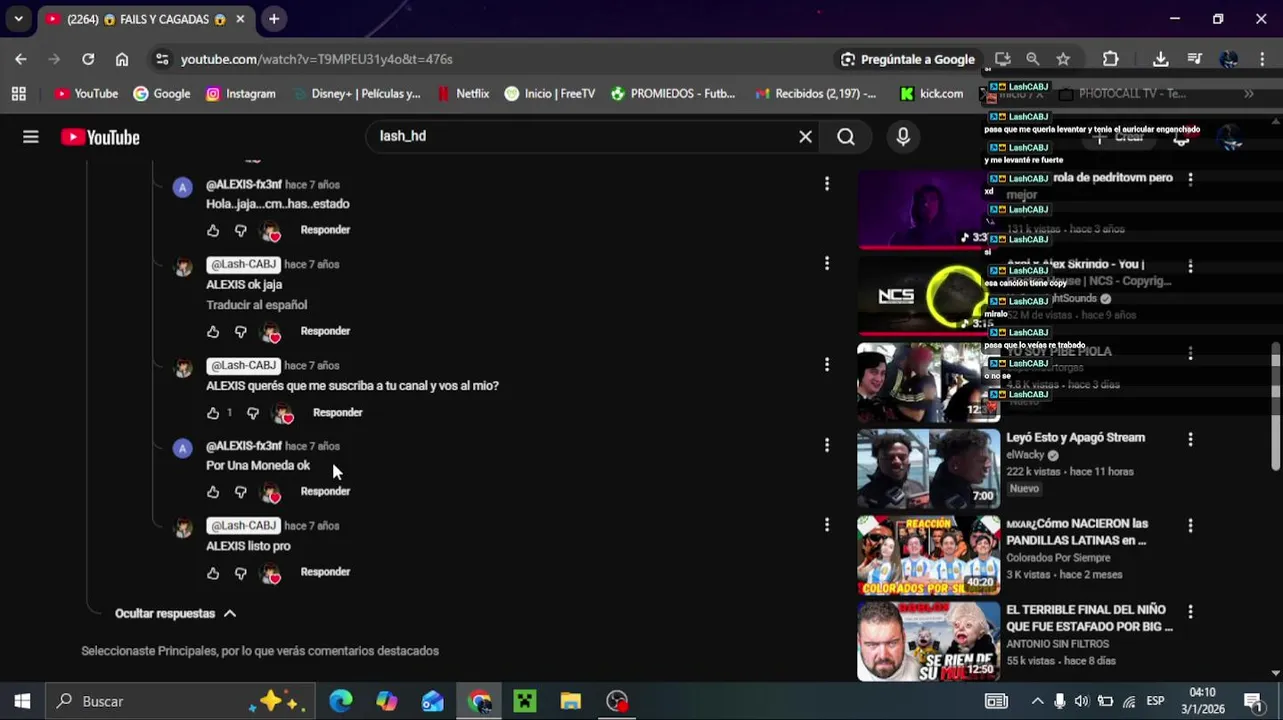Open menu for "Leyó Esto y Apagó Stream"

tap(1190, 439)
